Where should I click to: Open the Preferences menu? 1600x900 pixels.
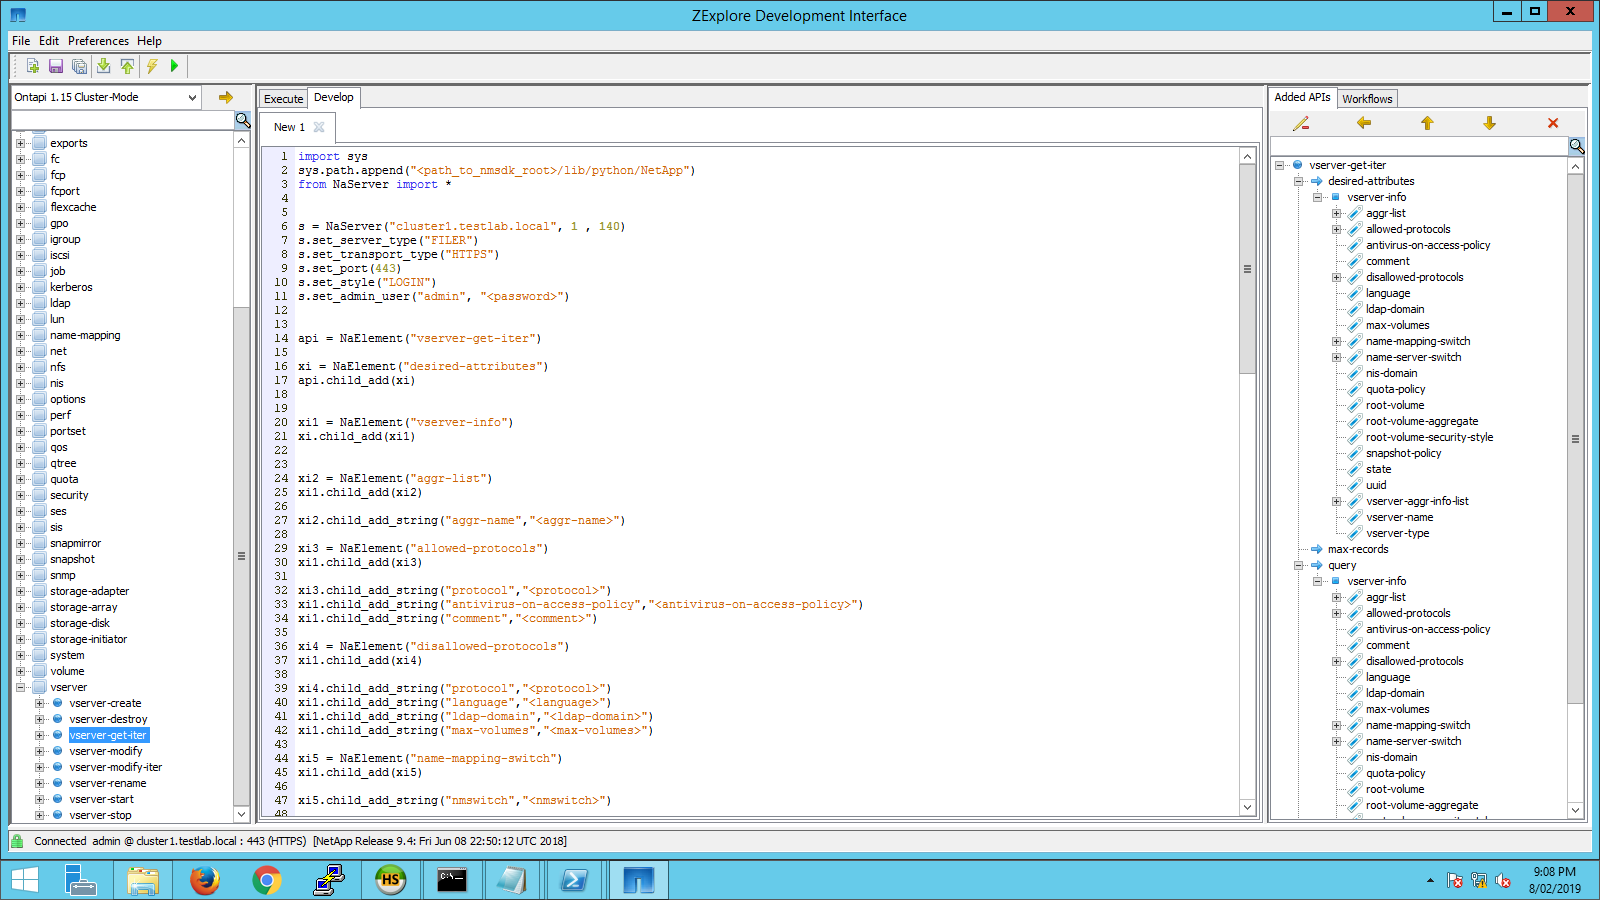(98, 41)
